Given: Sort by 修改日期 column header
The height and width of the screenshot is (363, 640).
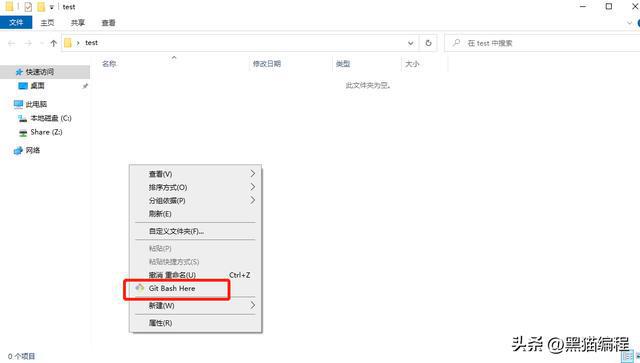Looking at the screenshot, I should (267, 64).
